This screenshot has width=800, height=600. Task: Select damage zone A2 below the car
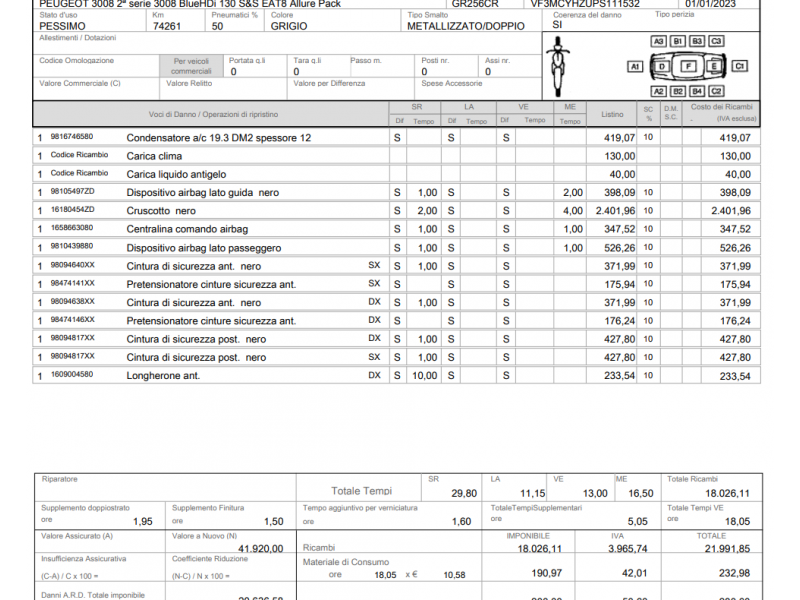(x=659, y=91)
